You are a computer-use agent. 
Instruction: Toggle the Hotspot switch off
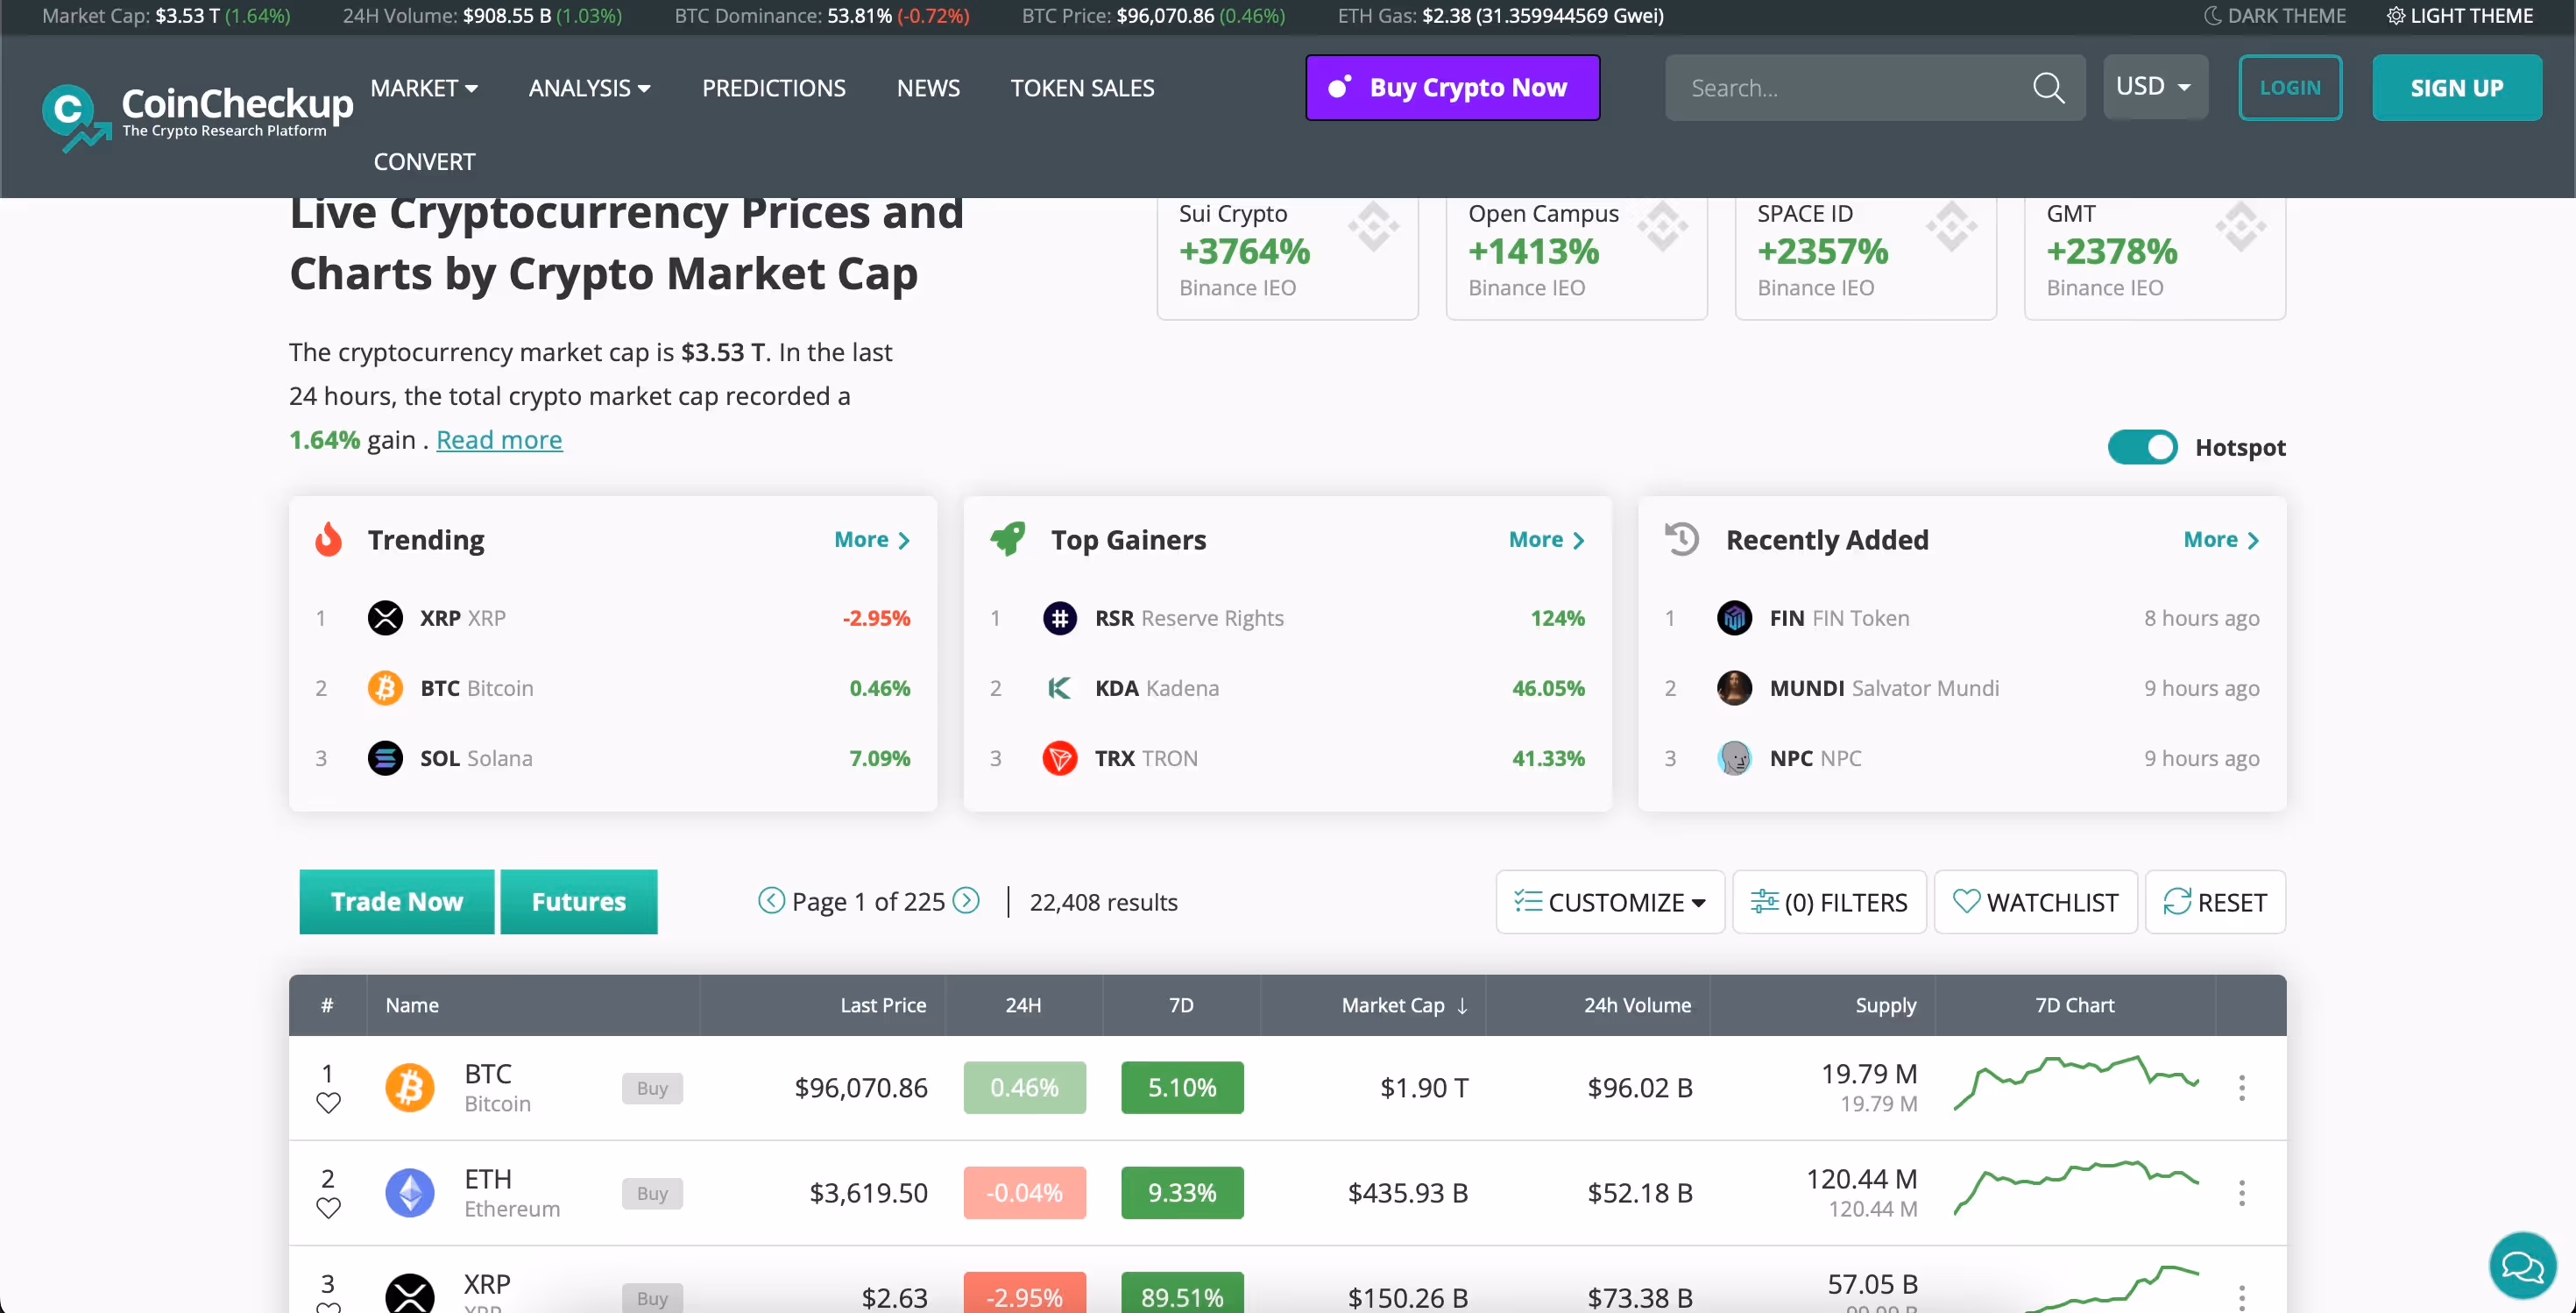(2142, 447)
